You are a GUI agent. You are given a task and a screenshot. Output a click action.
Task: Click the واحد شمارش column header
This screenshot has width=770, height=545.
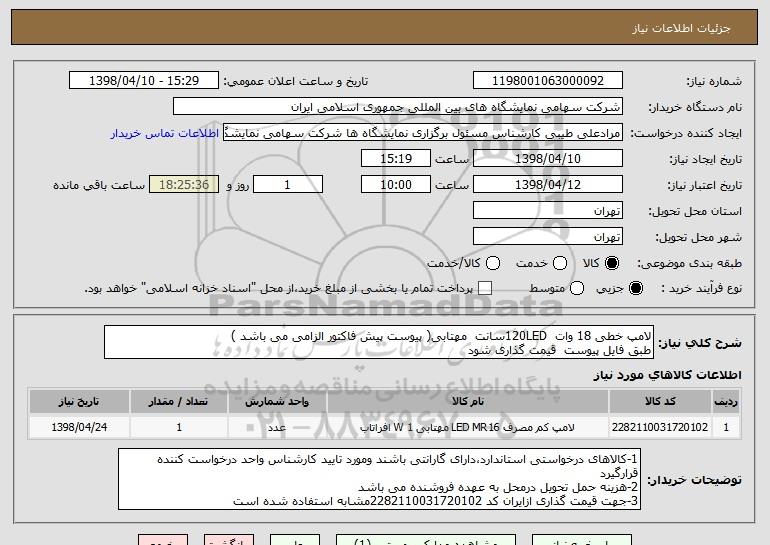pos(277,402)
